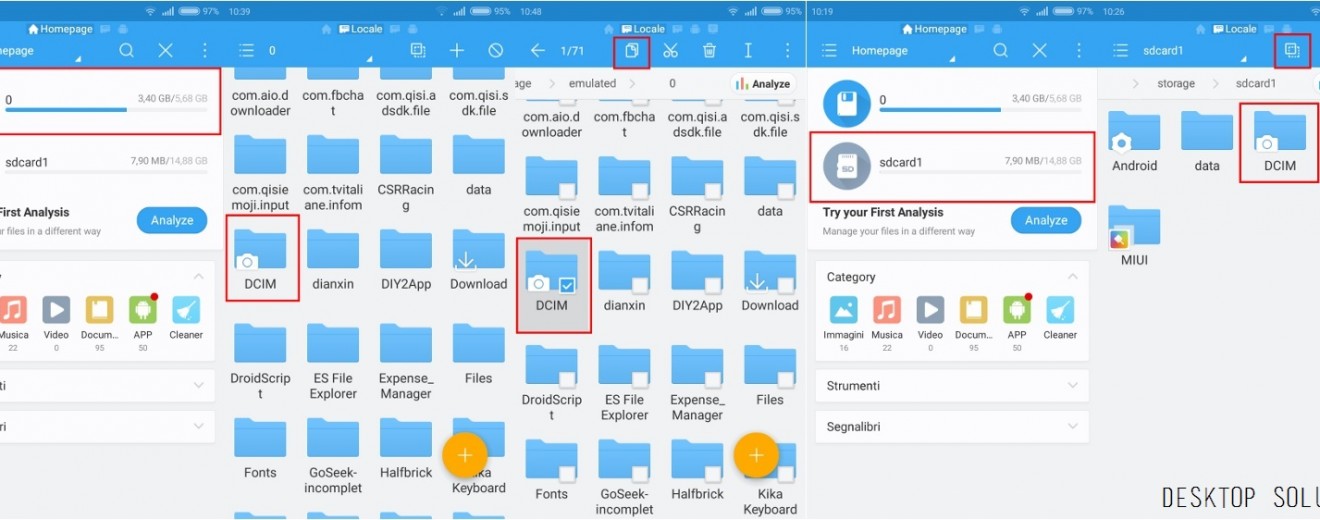Tap the X close icon in the 10:19 Homepage panel
The height and width of the screenshot is (520, 1320).
click(1039, 50)
